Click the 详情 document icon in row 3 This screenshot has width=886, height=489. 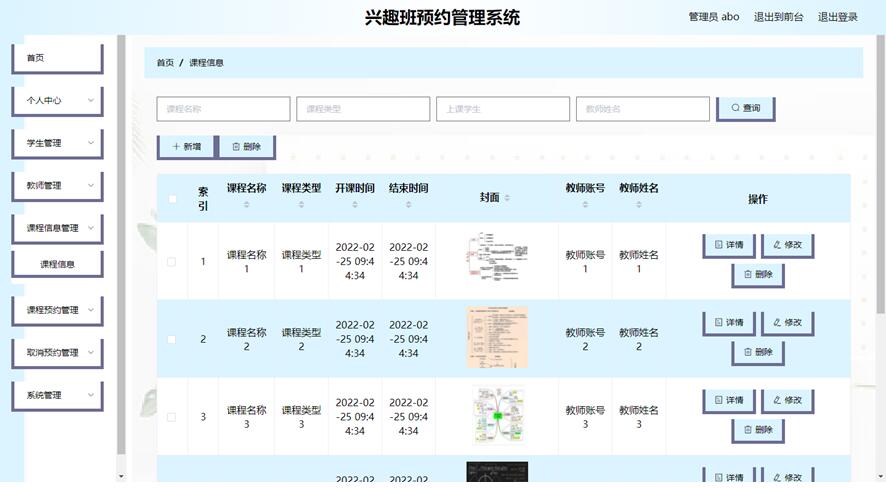click(x=718, y=400)
